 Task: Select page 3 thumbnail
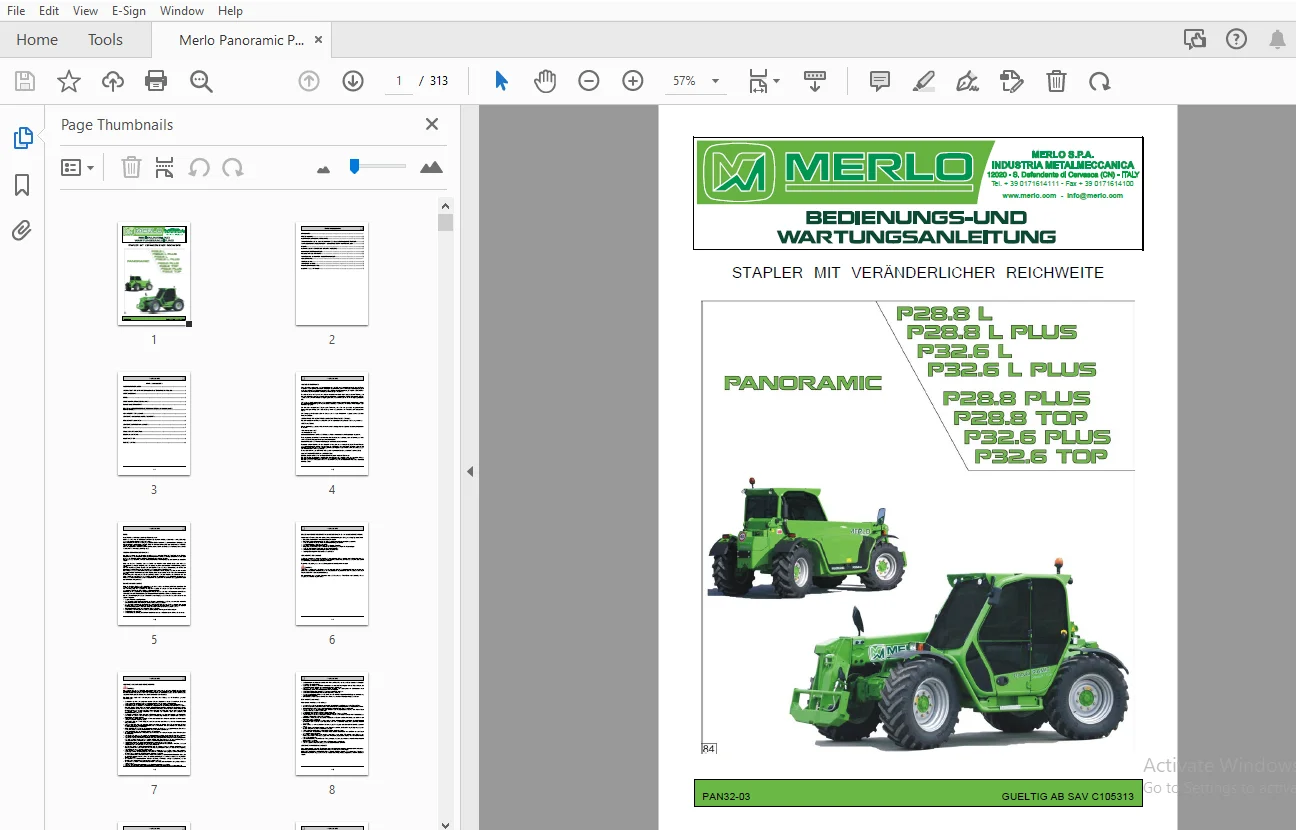click(x=154, y=423)
